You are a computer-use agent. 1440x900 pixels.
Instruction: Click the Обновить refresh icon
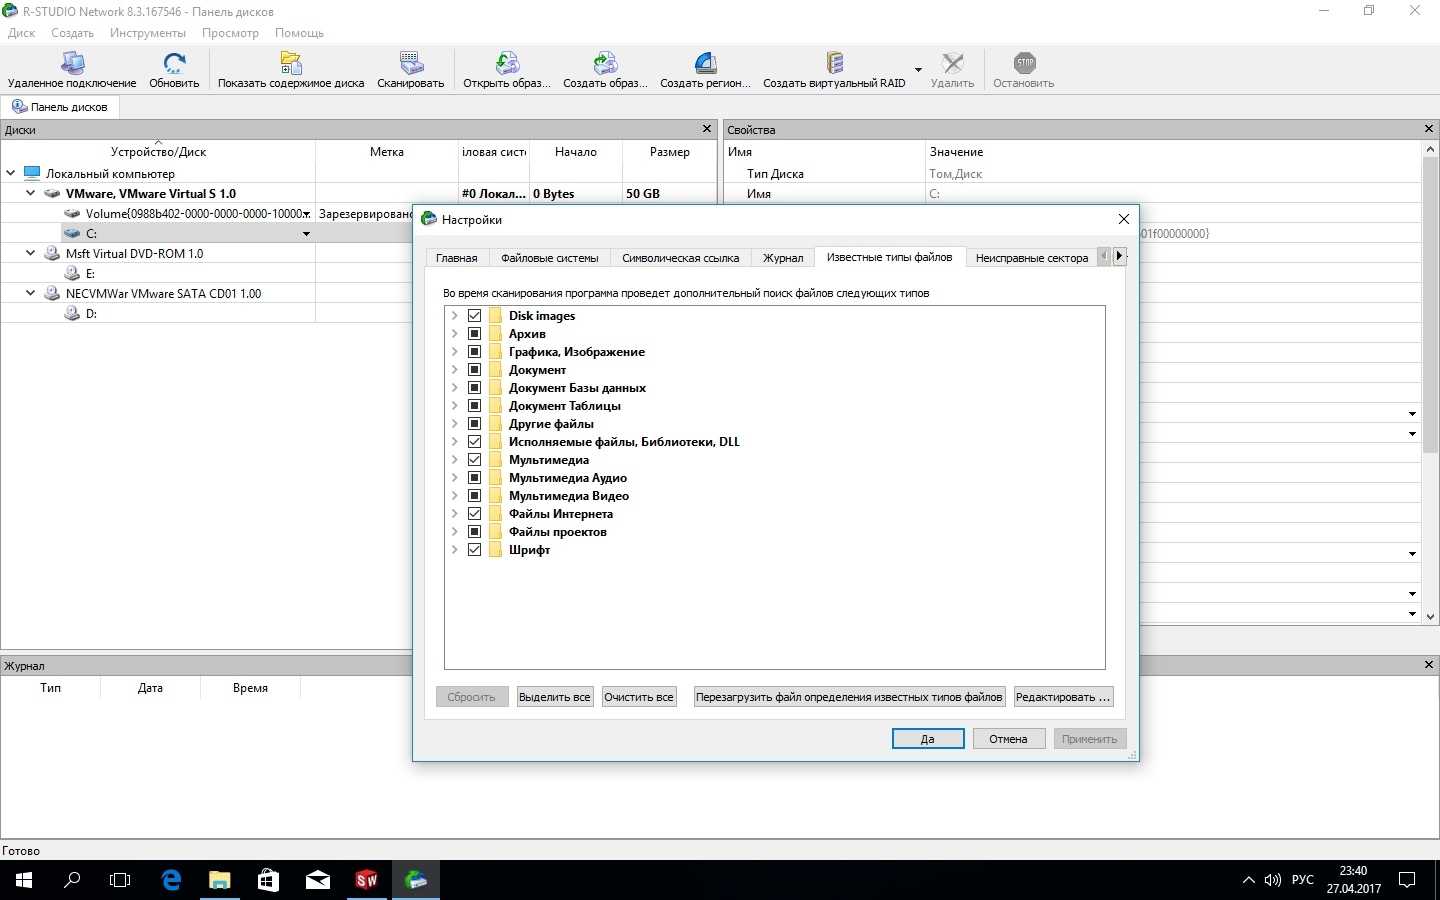coord(174,64)
